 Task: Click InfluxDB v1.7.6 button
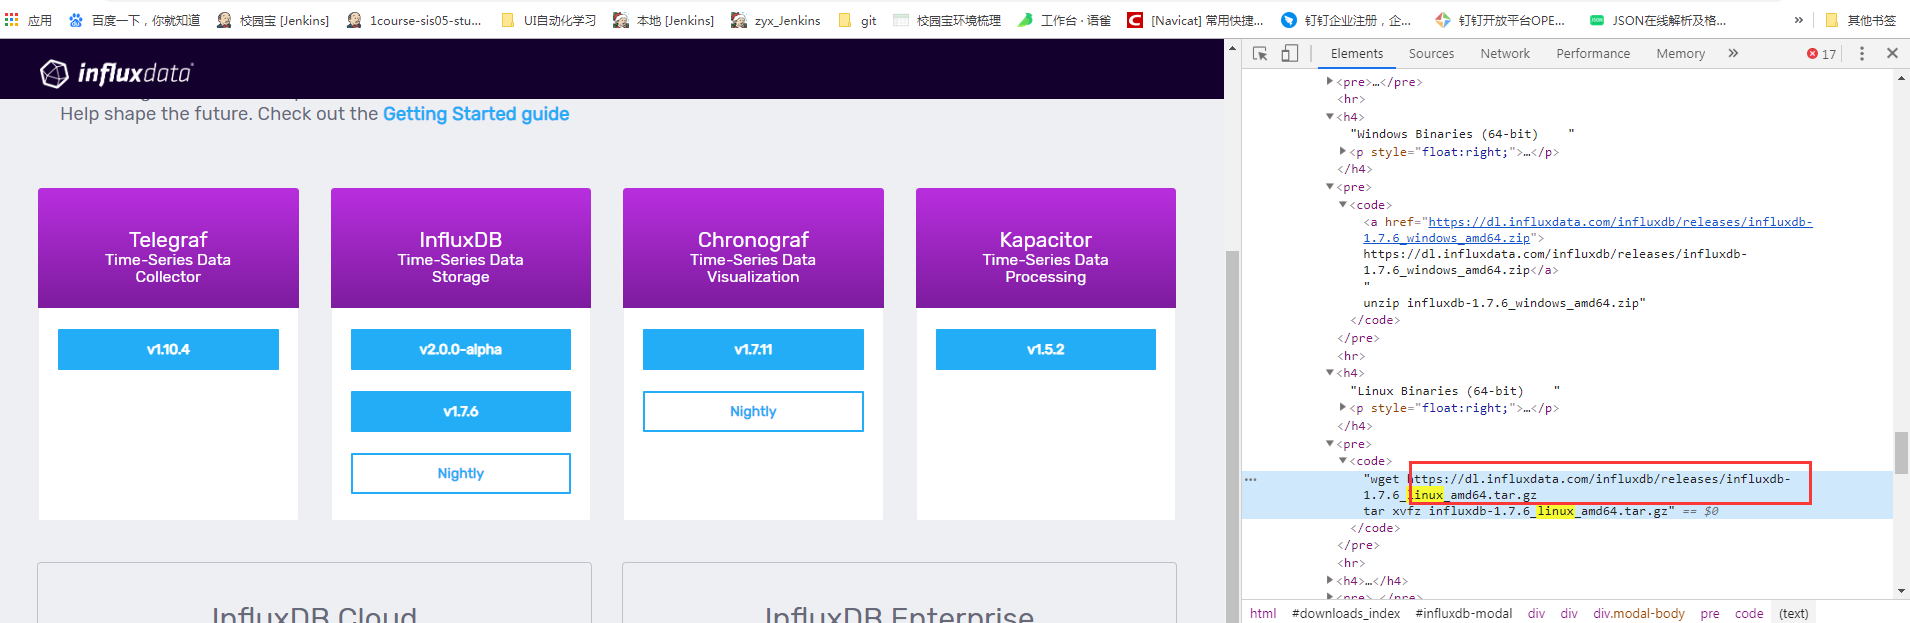(461, 411)
